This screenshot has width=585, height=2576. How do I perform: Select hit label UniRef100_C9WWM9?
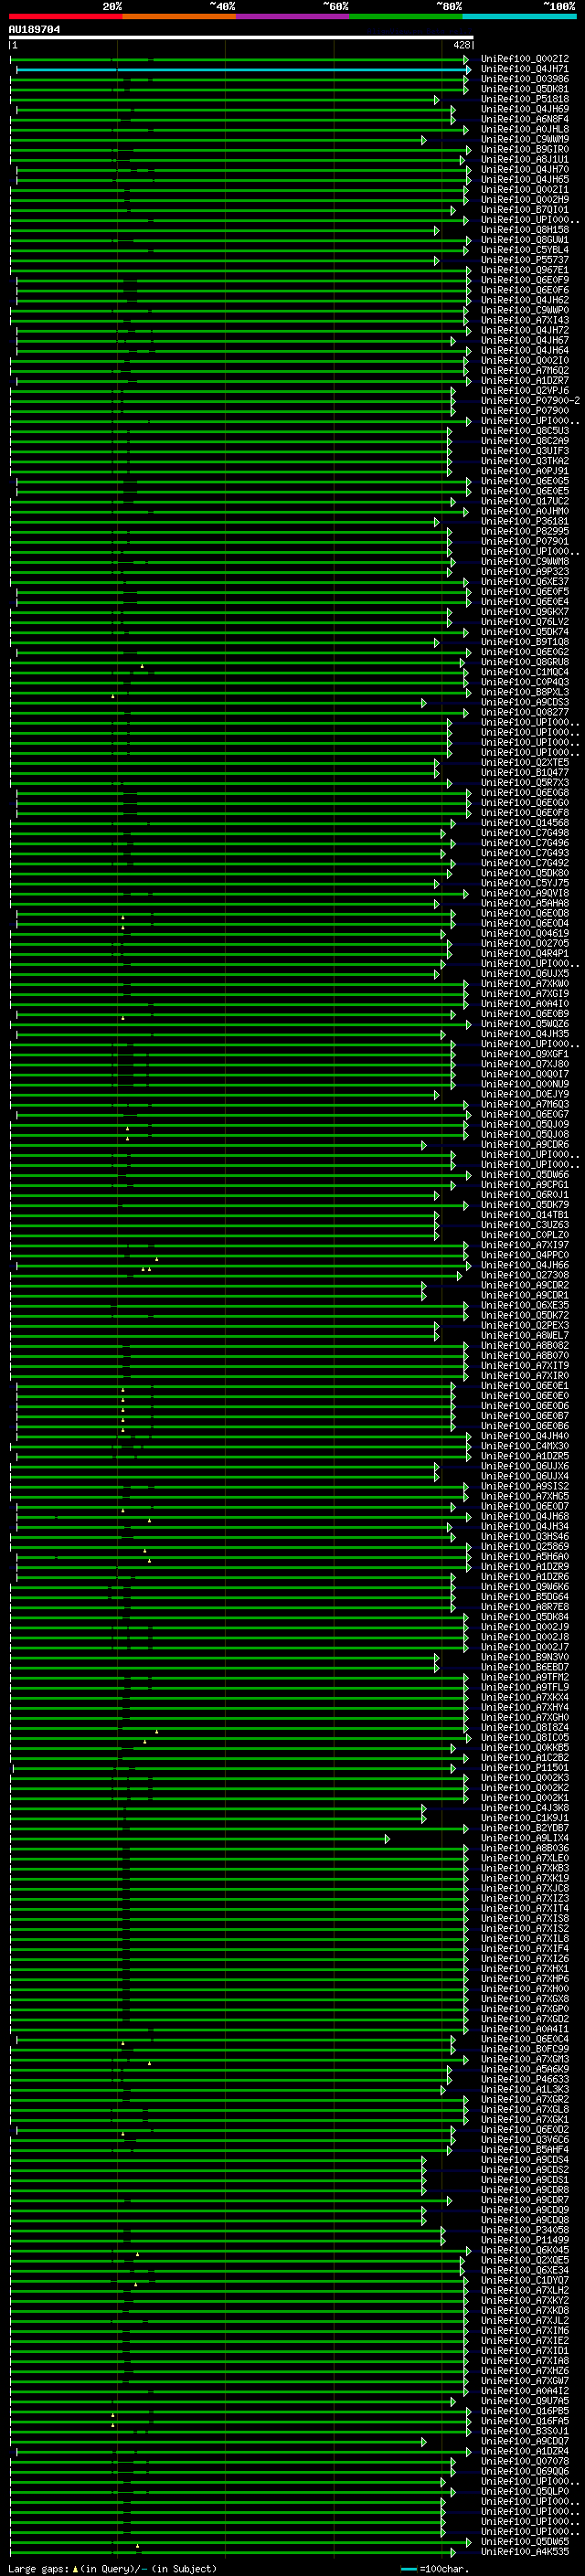(x=525, y=139)
